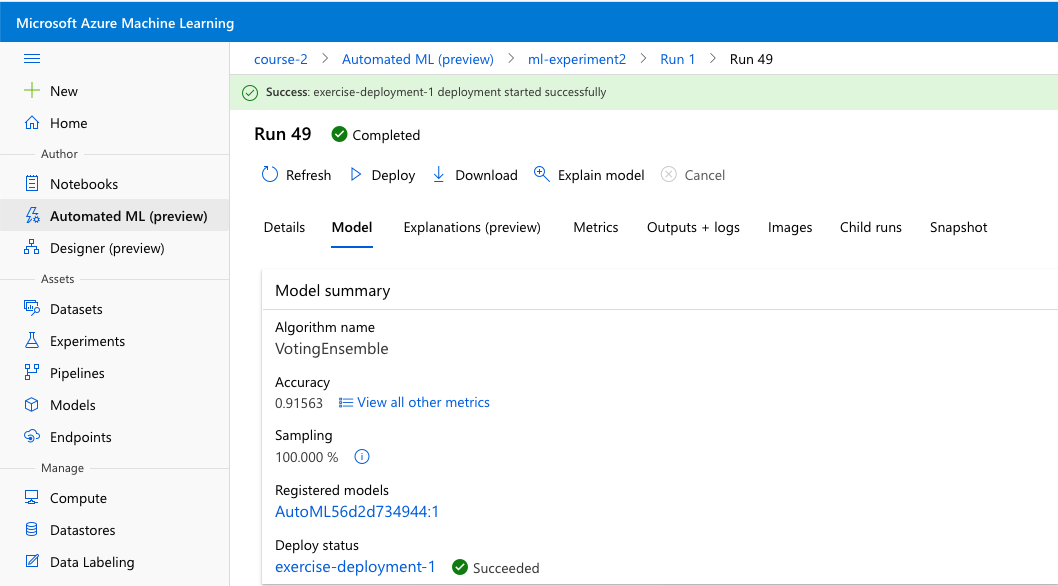
Task: Click the accuracy value 0.91563
Action: click(299, 403)
